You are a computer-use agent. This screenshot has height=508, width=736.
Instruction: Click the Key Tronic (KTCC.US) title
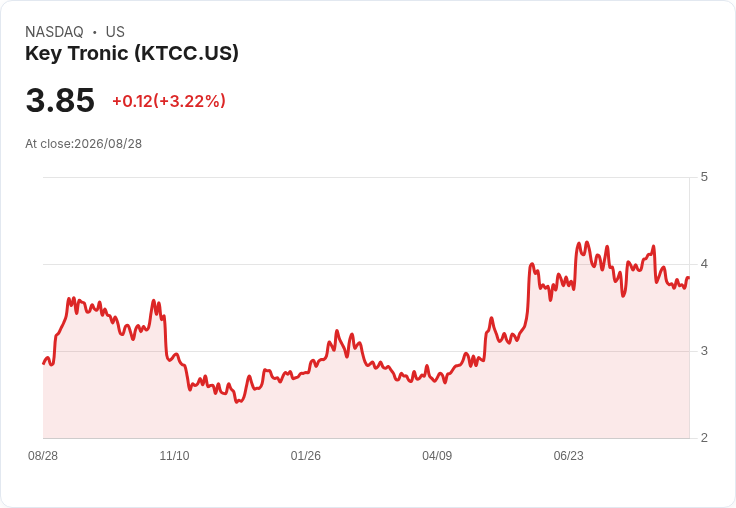click(132, 53)
